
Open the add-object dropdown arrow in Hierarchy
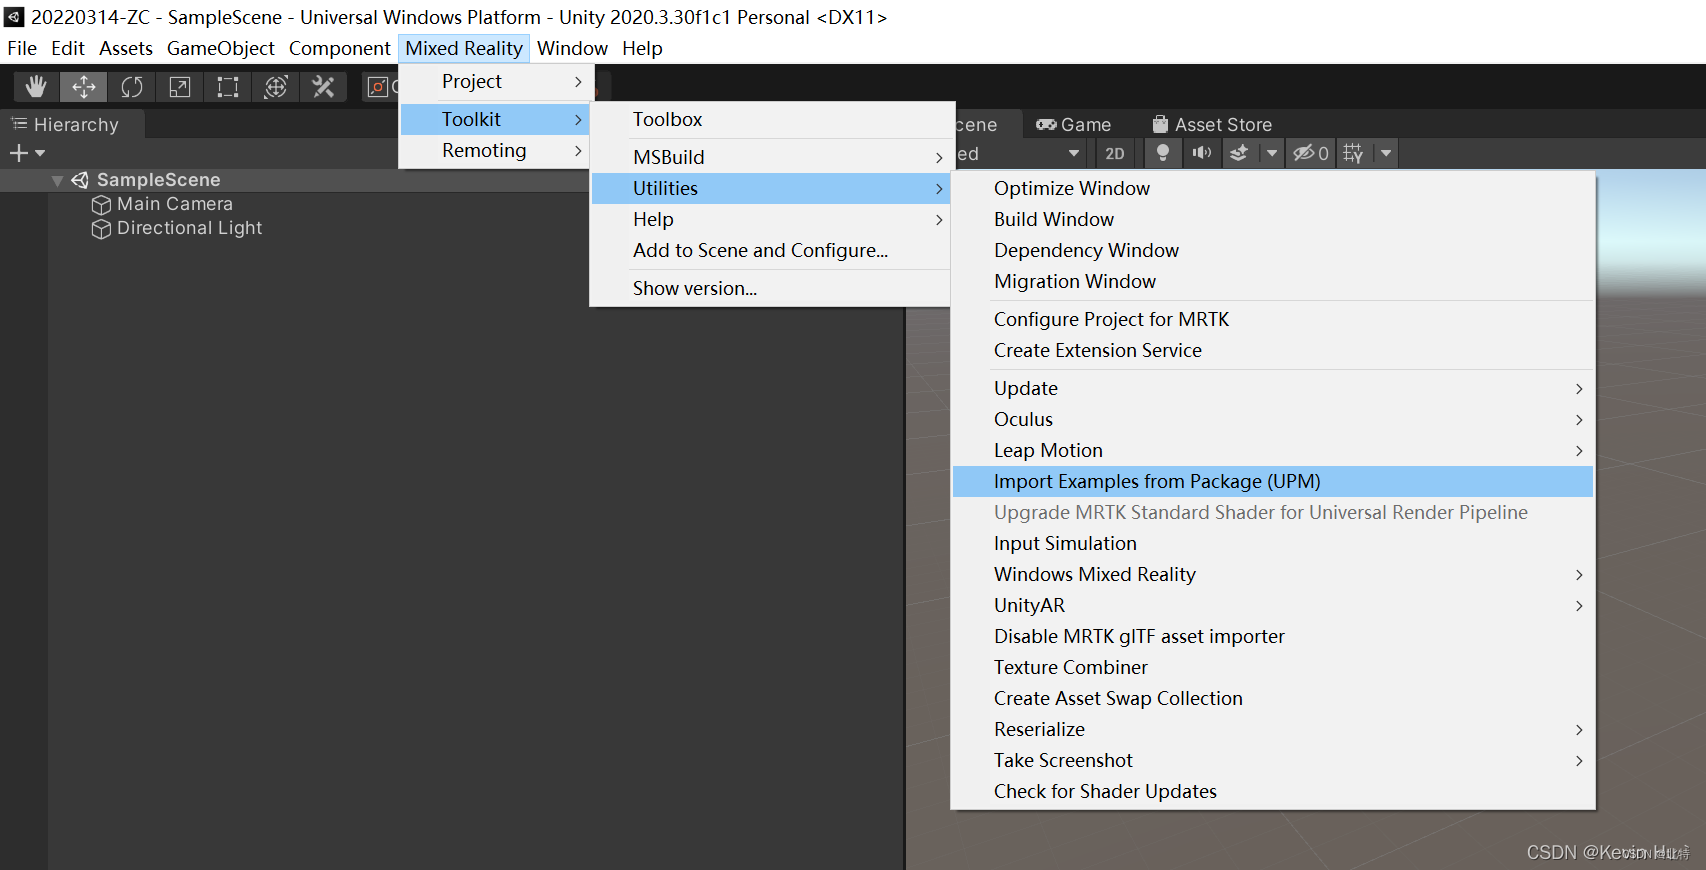40,153
